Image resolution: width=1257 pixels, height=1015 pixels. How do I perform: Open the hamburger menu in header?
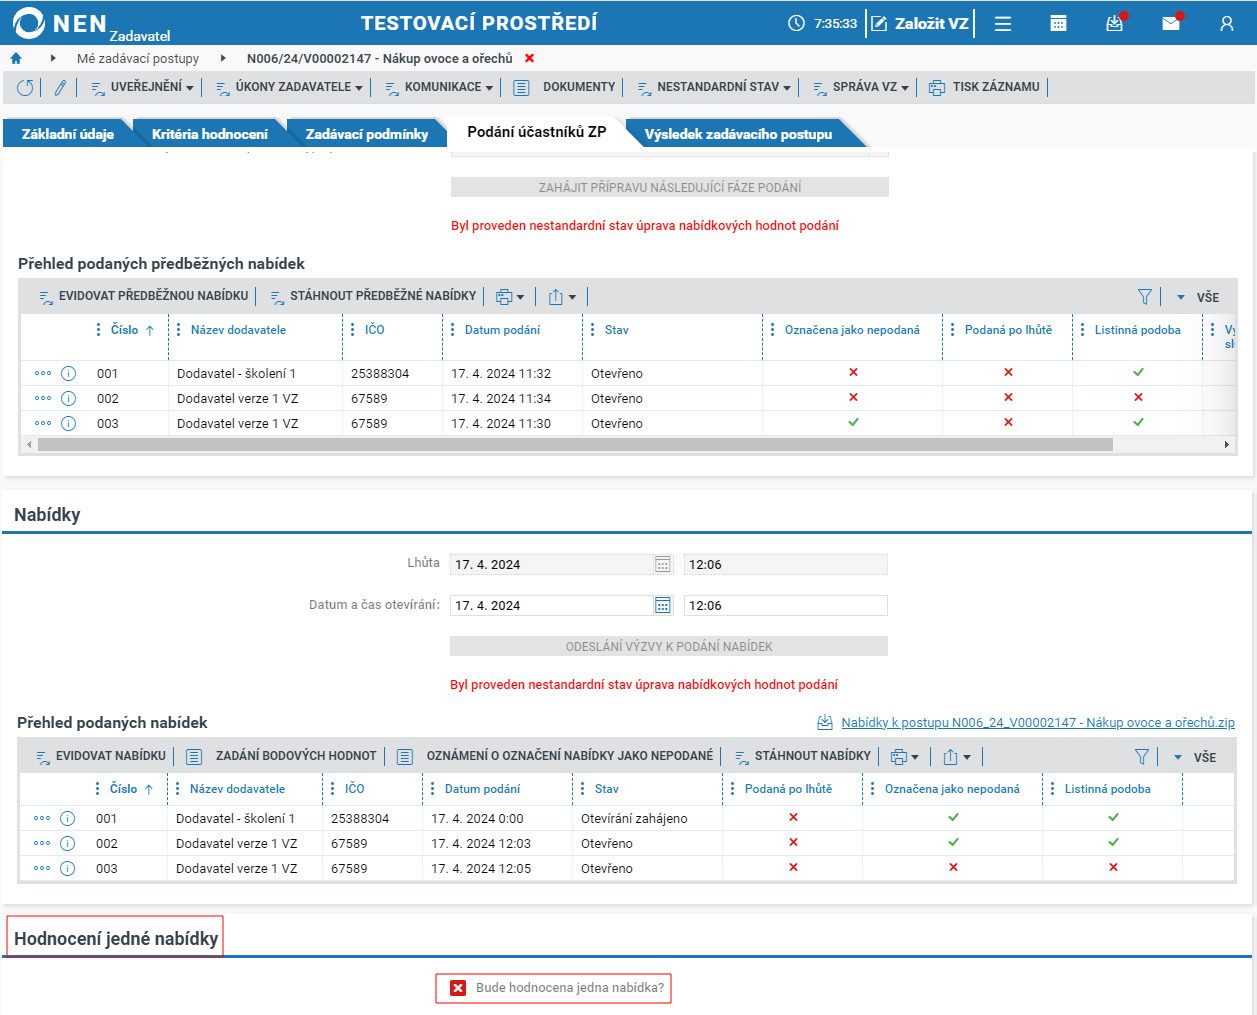click(x=1003, y=23)
